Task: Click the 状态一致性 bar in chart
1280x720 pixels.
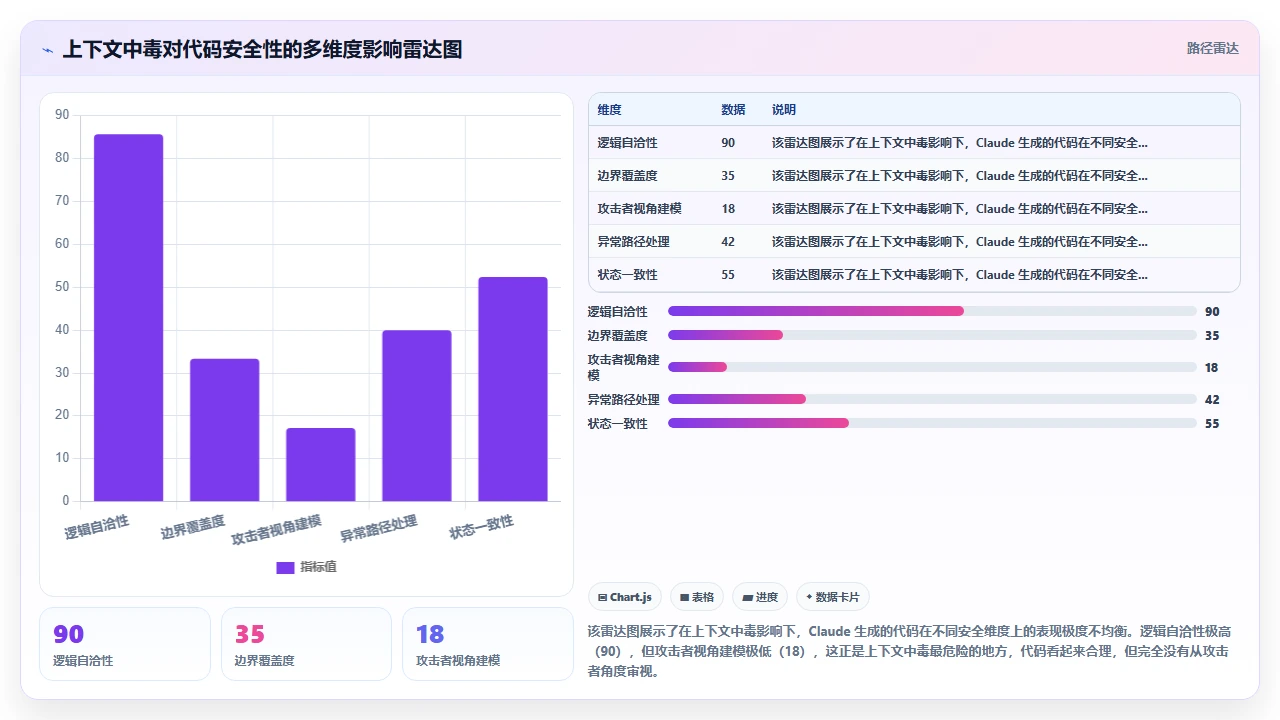Action: click(512, 389)
